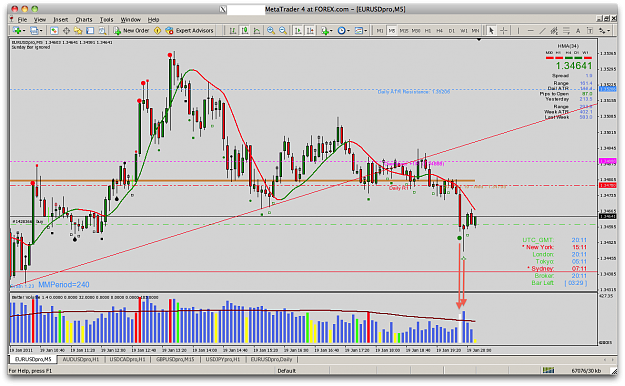The height and width of the screenshot is (386, 625).
Task: Zoom out on the chart
Action: [283, 30]
